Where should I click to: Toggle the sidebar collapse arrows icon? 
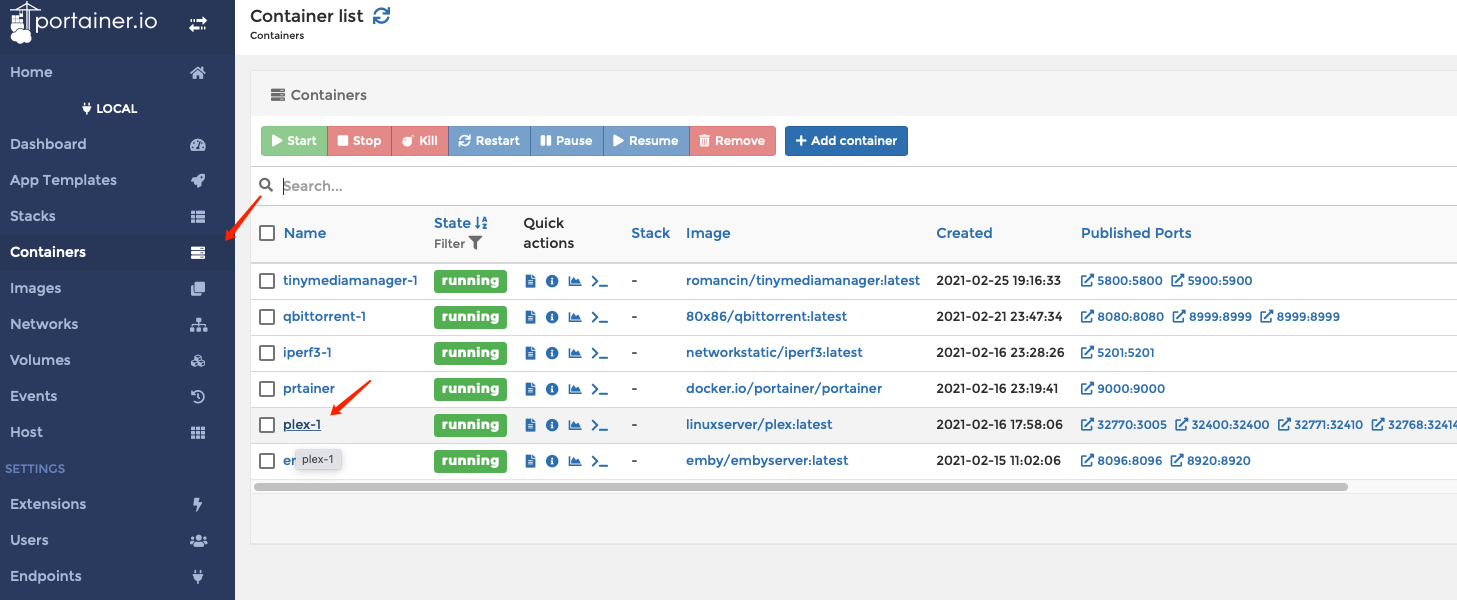point(198,24)
